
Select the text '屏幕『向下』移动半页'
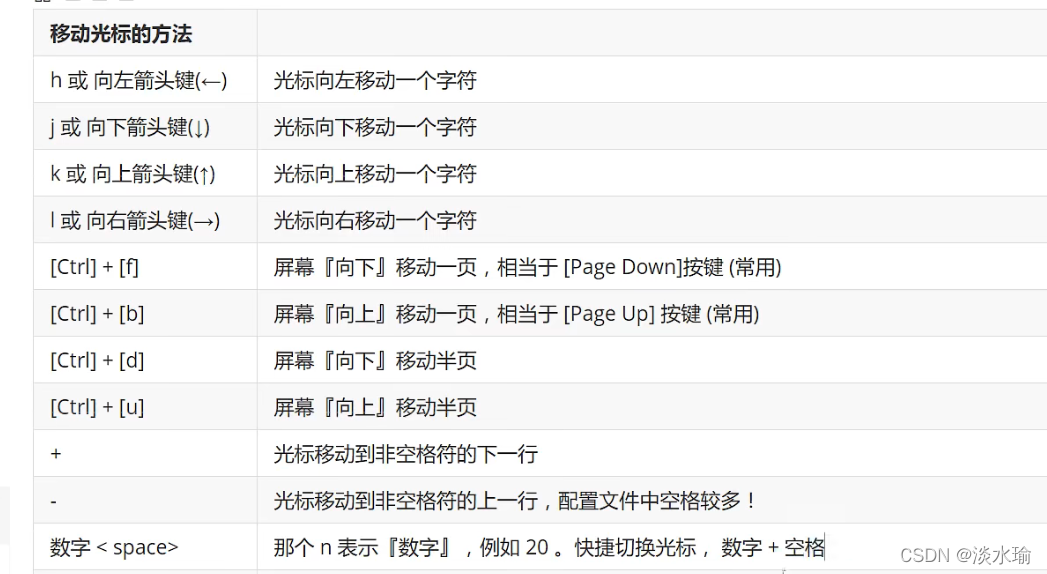375,360
